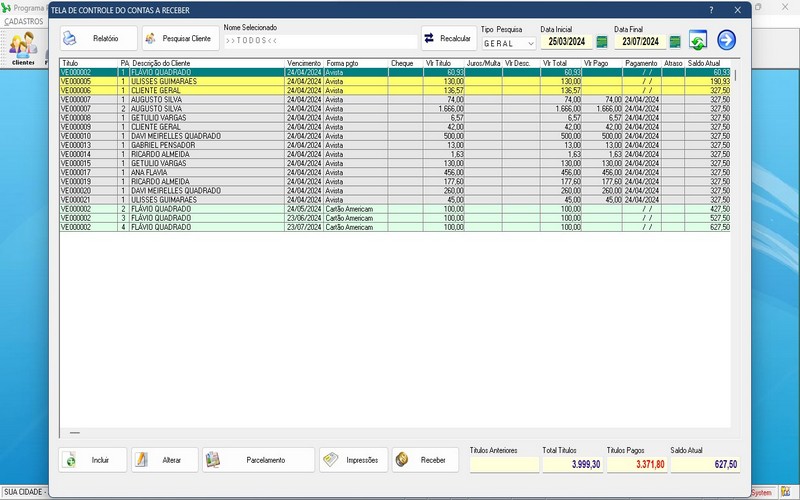Open calendar picker for Data Inicial
Image resolution: width=800 pixels, height=500 pixels.
601,42
